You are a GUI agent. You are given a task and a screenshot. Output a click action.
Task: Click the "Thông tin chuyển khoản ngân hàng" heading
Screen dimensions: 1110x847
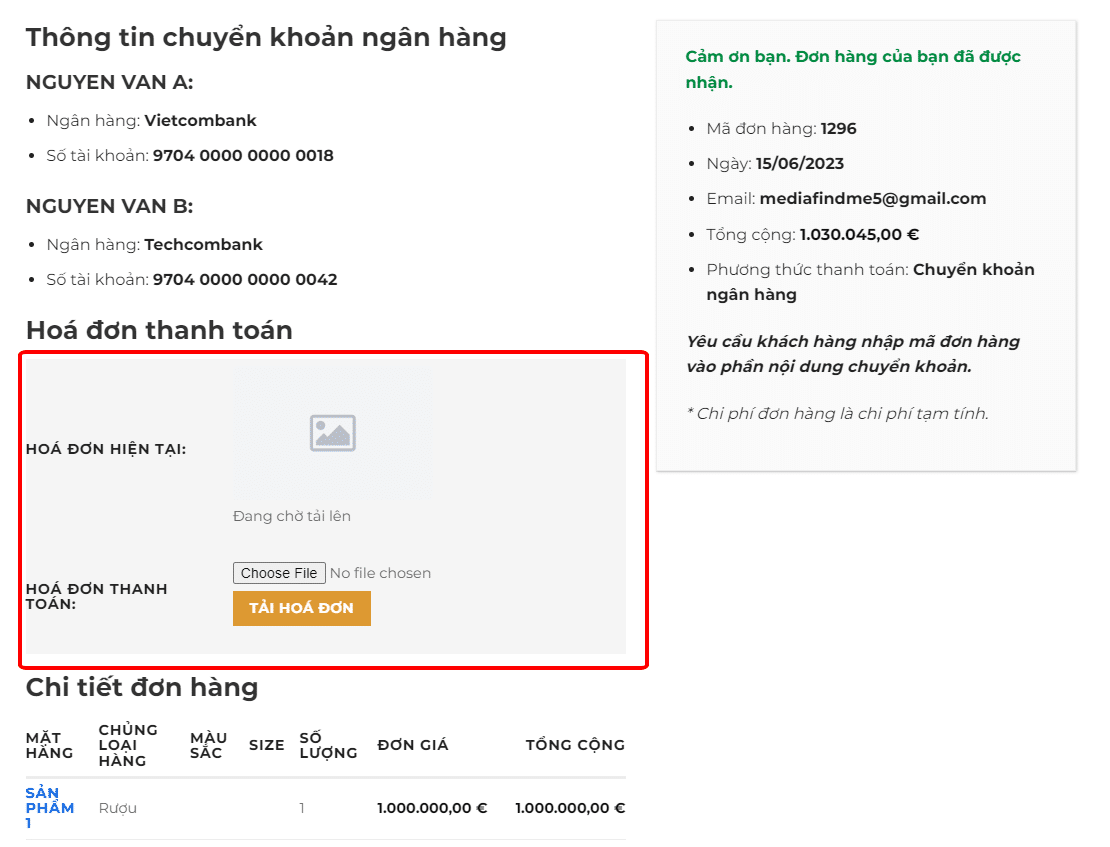[266, 37]
